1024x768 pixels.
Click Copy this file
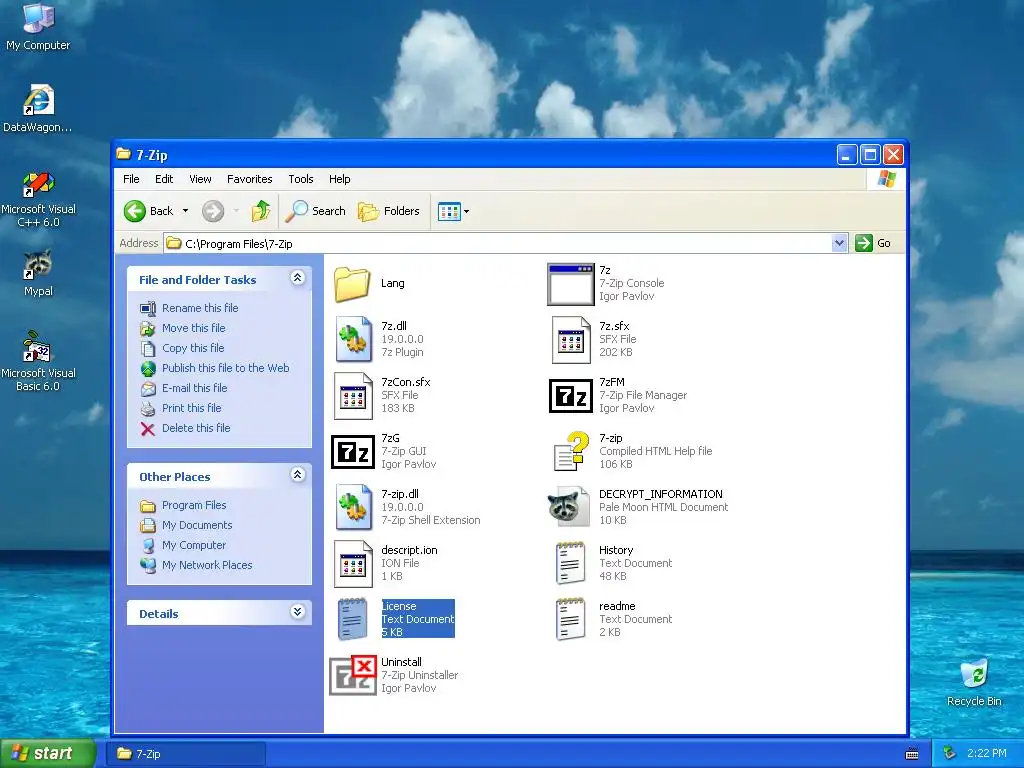(x=193, y=348)
